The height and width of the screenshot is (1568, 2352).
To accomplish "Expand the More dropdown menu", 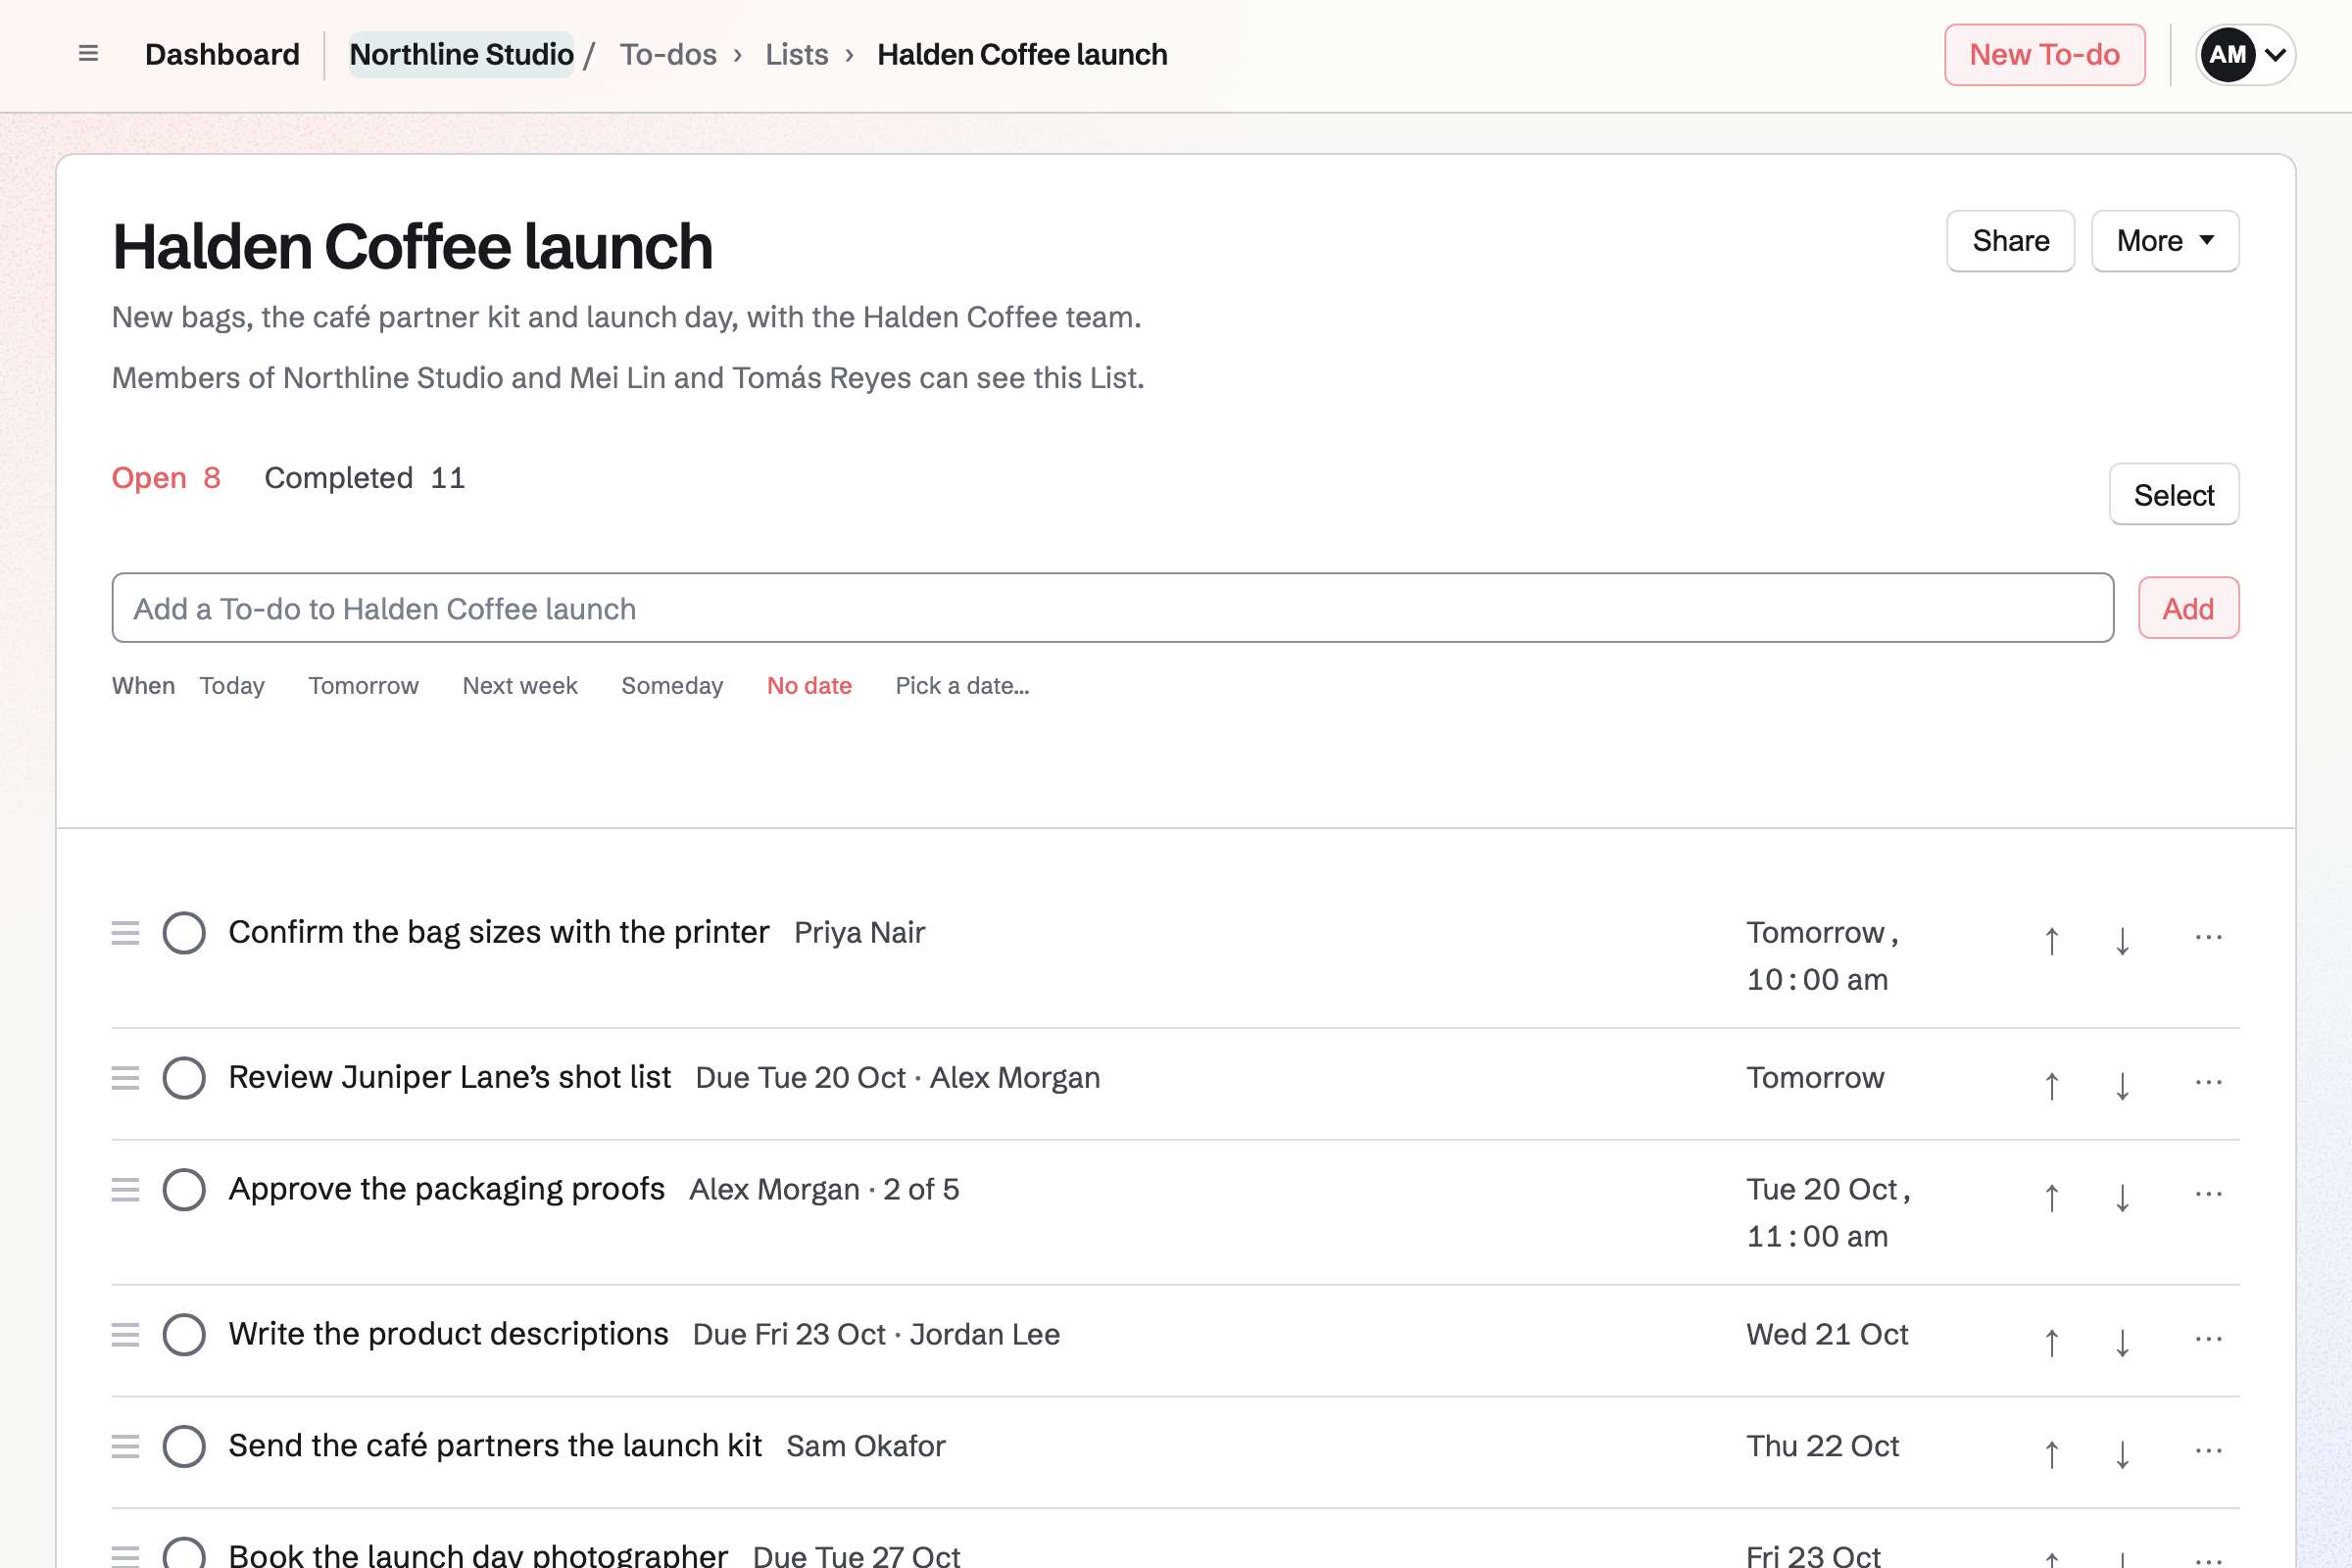I will pos(2165,241).
